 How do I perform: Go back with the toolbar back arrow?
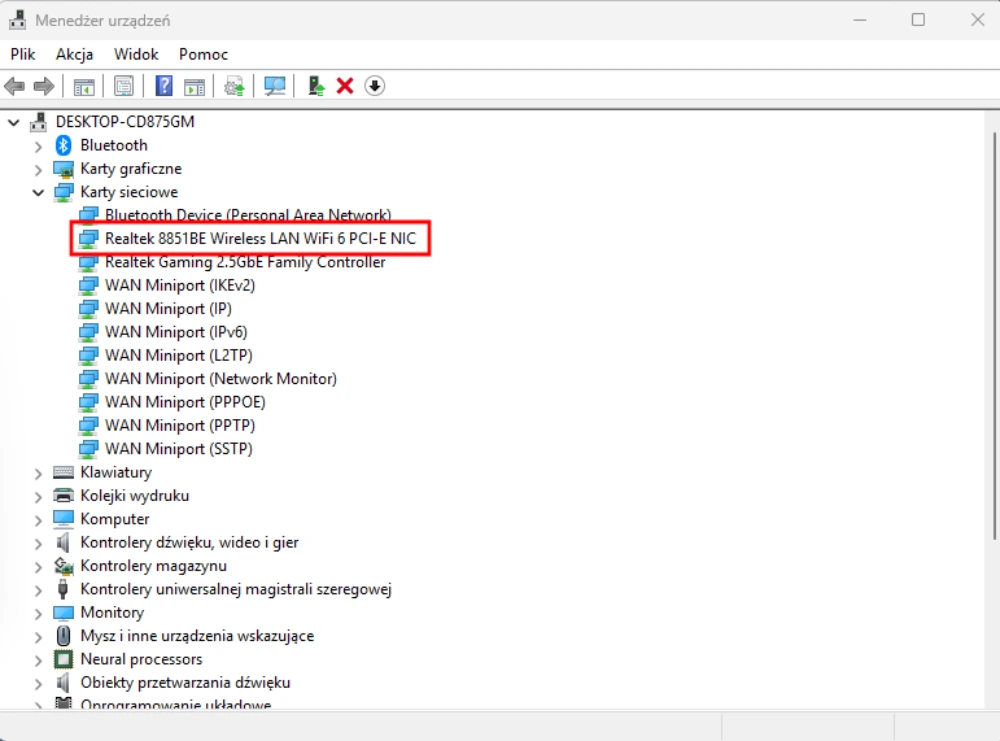coord(15,86)
